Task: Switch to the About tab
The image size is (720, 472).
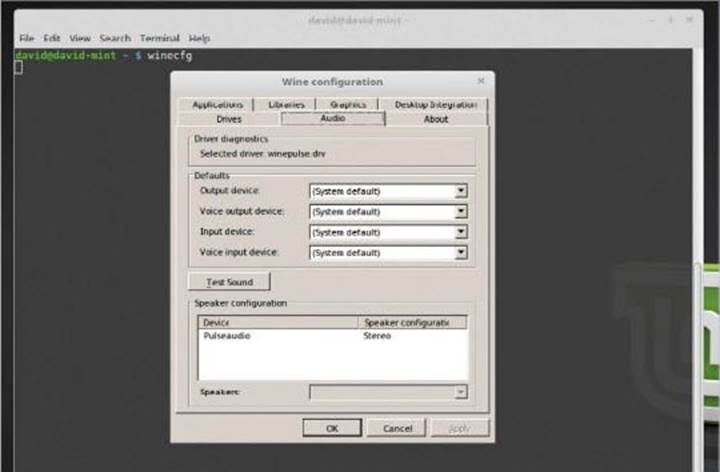Action: pyautogui.click(x=436, y=119)
